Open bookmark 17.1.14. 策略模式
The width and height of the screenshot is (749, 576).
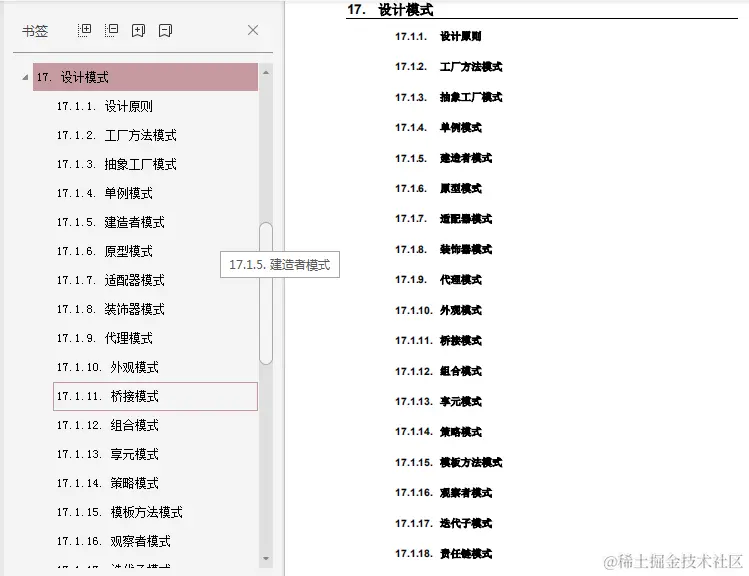click(x=107, y=483)
